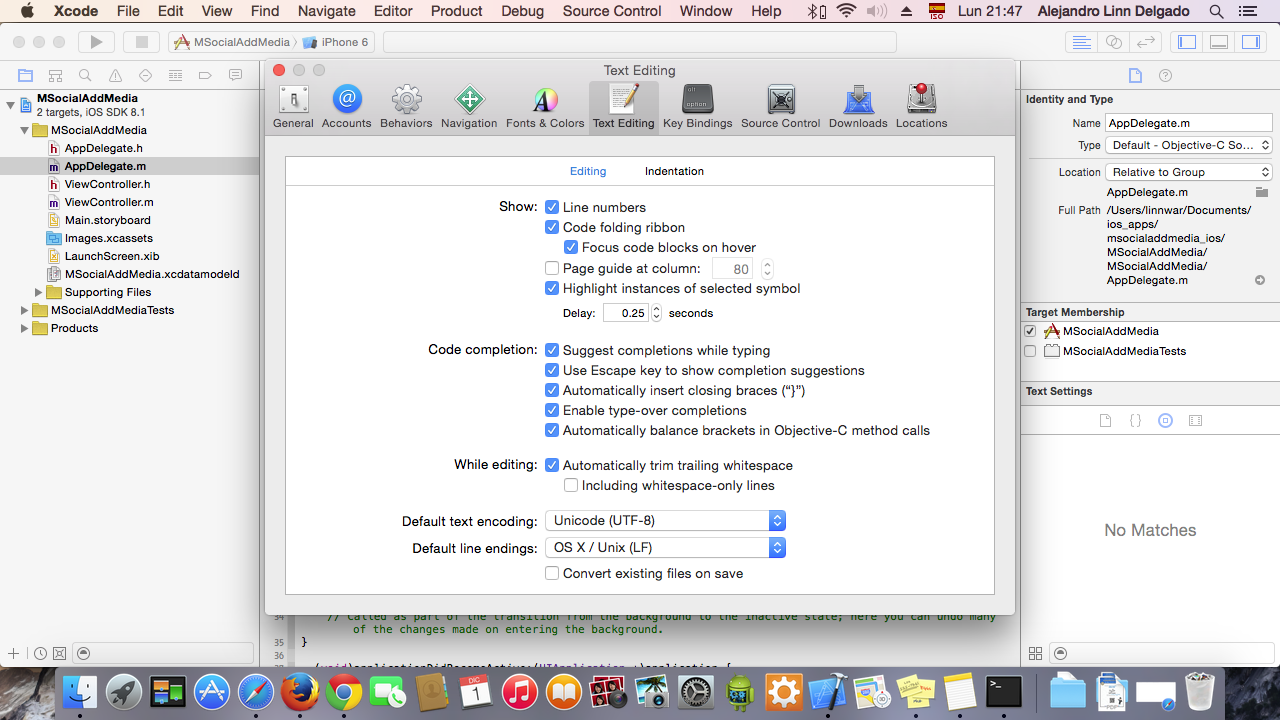
Task: Switch to the Version editor icon
Action: coord(1146,42)
